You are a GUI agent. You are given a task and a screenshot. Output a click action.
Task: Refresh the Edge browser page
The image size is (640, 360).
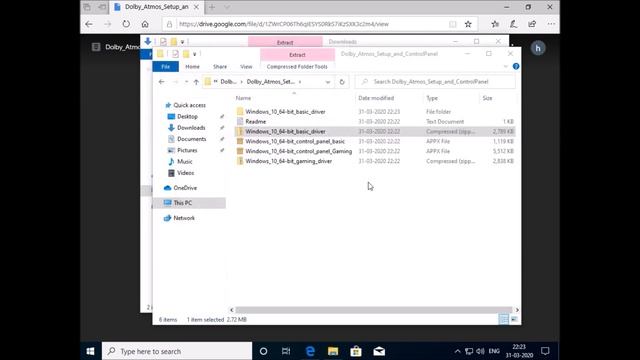tap(126, 24)
